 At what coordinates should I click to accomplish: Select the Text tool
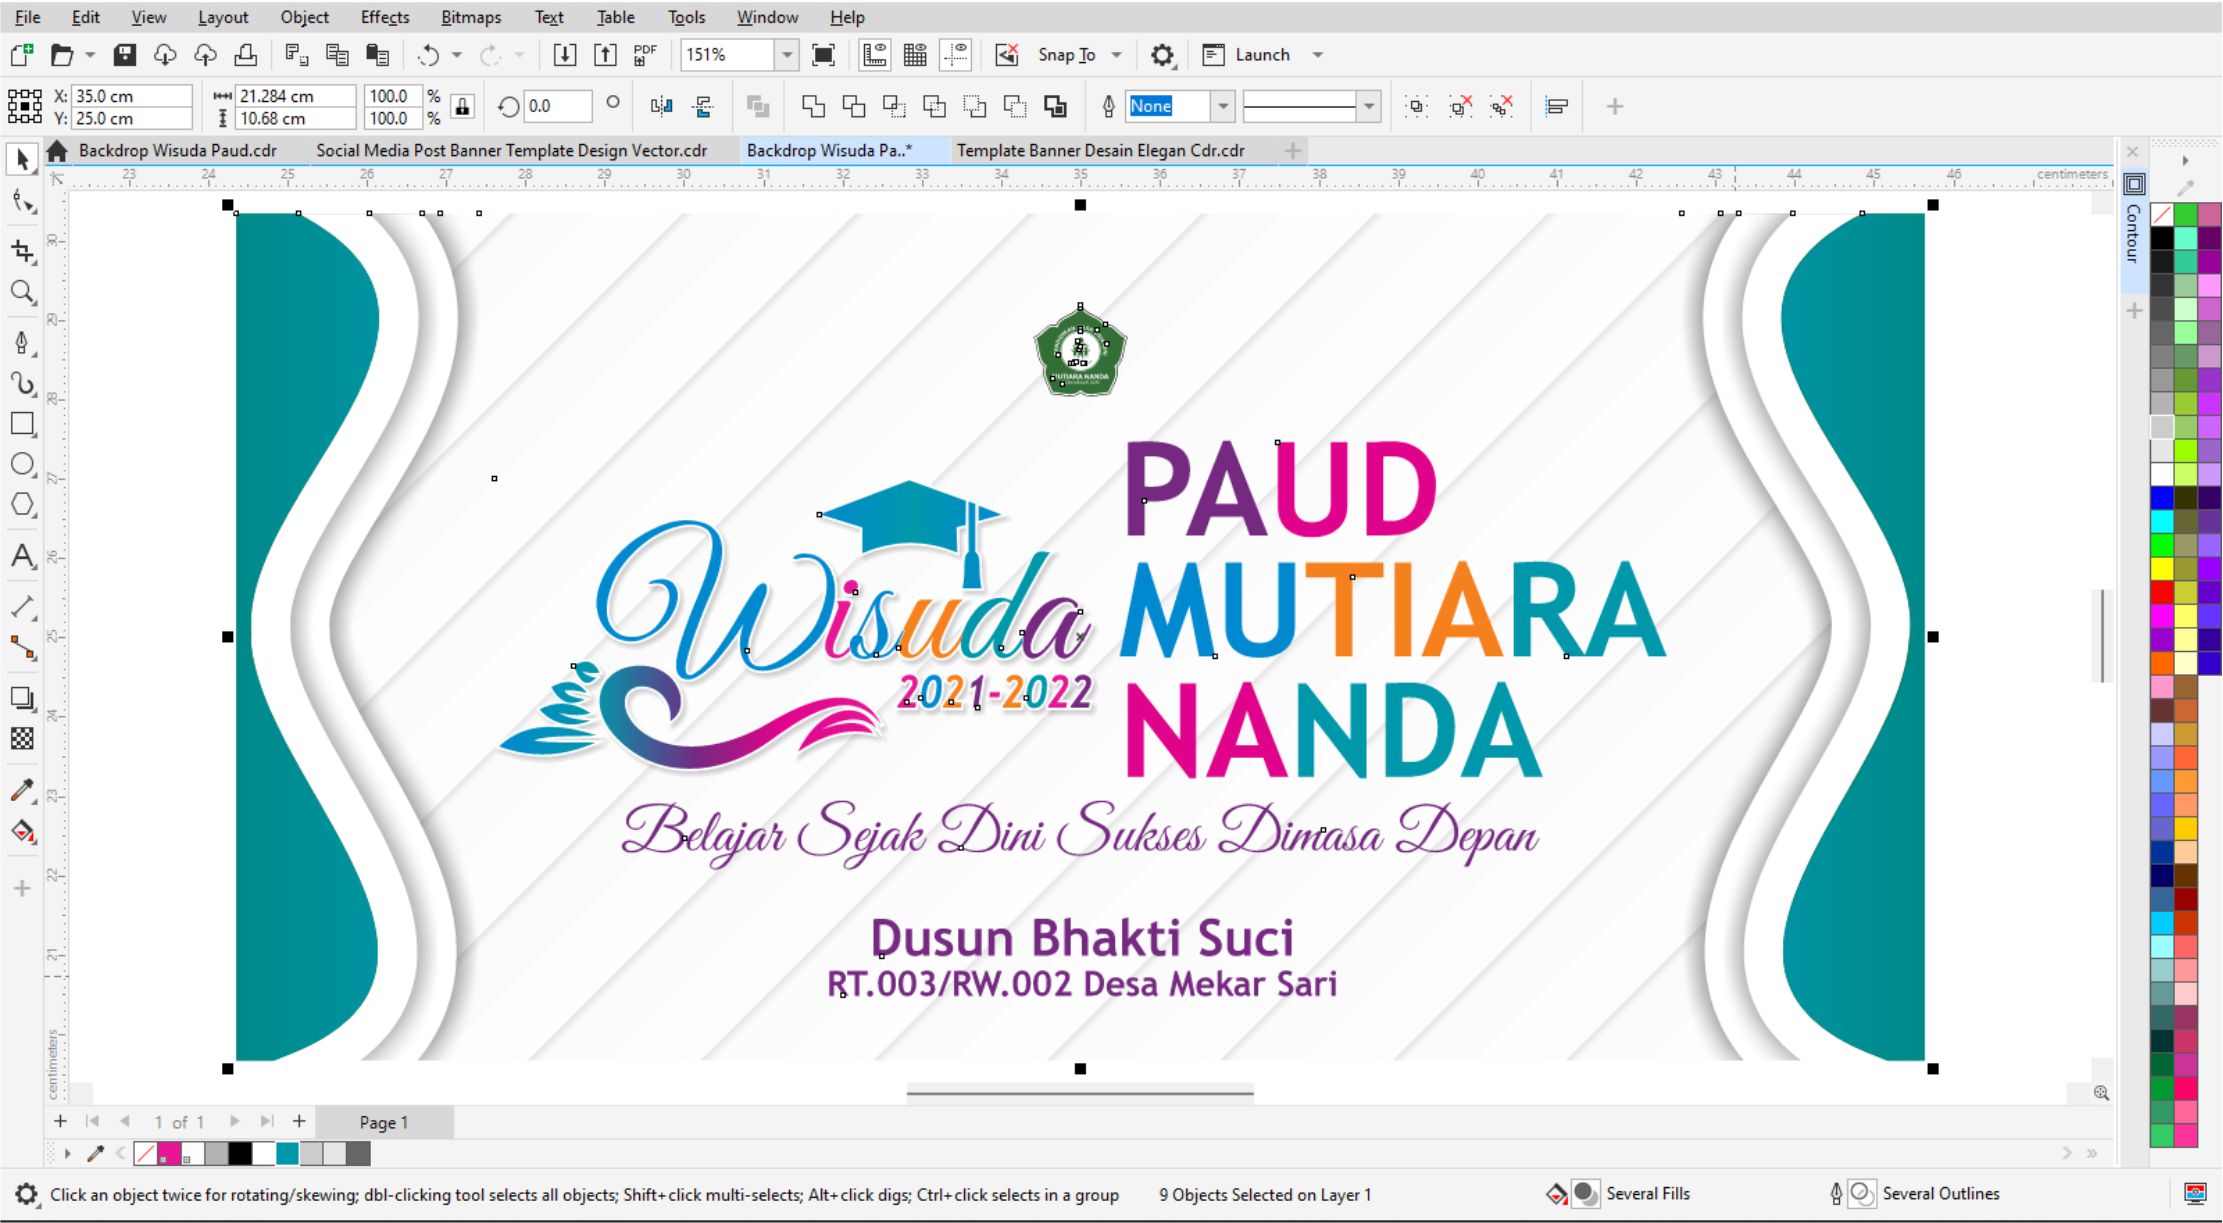coord(22,556)
